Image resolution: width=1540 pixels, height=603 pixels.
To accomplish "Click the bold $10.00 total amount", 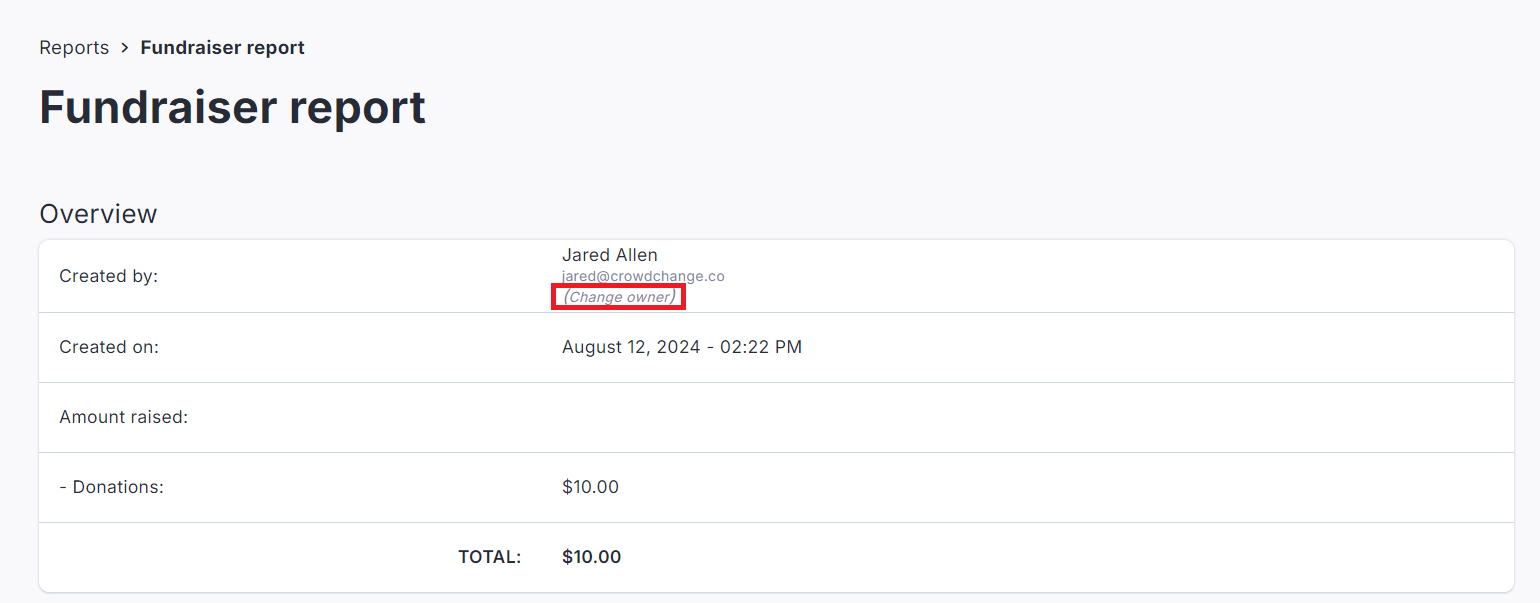I will pos(591,557).
